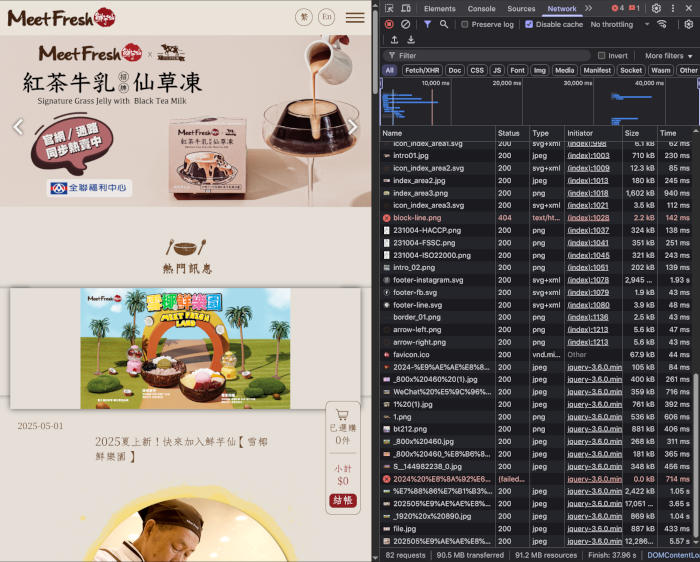The height and width of the screenshot is (562, 700).
Task: Sort by the Name column header
Action: tap(437, 133)
